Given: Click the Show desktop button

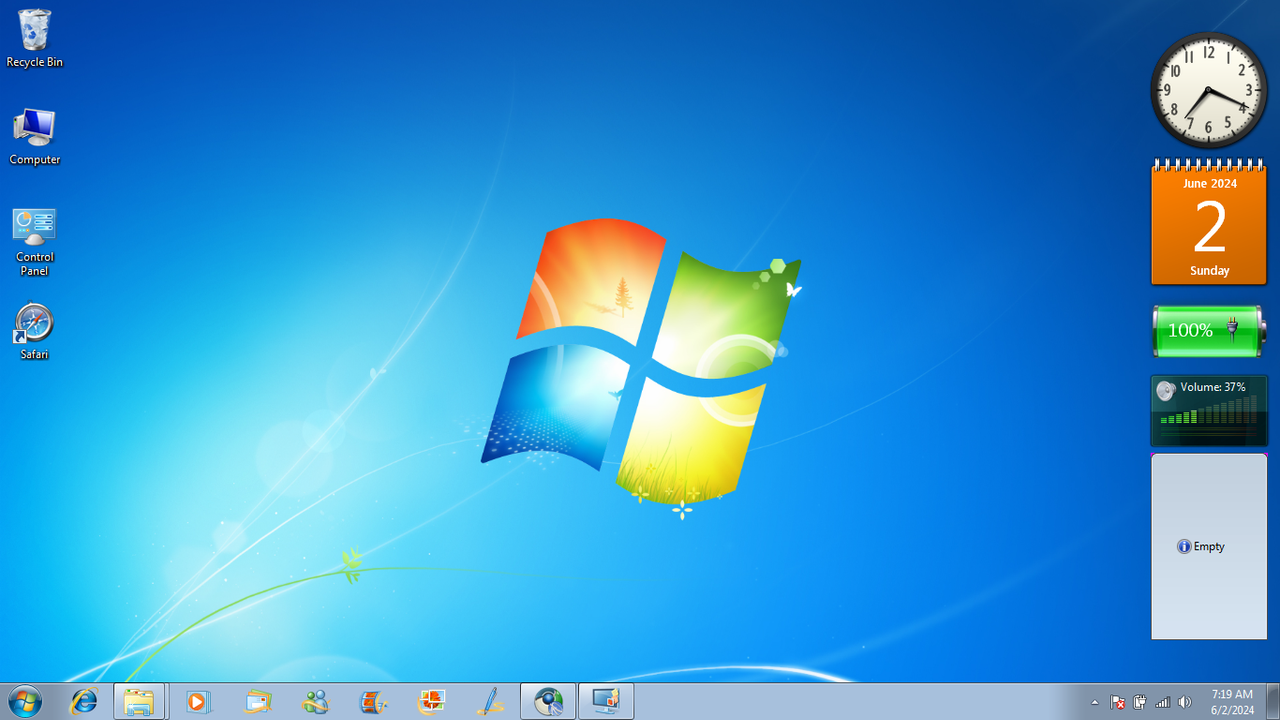Looking at the screenshot, I should click(1272, 702).
